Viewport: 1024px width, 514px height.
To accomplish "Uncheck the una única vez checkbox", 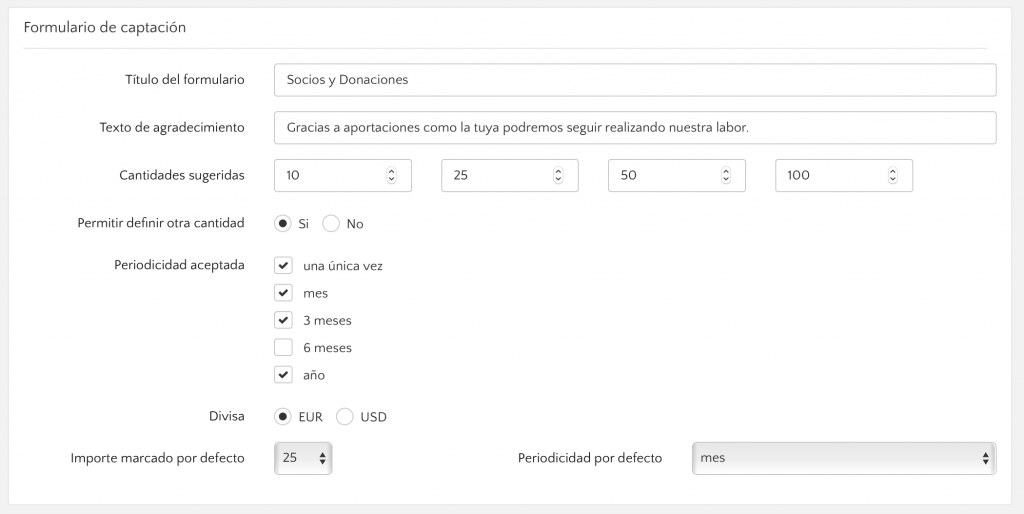I will point(283,266).
